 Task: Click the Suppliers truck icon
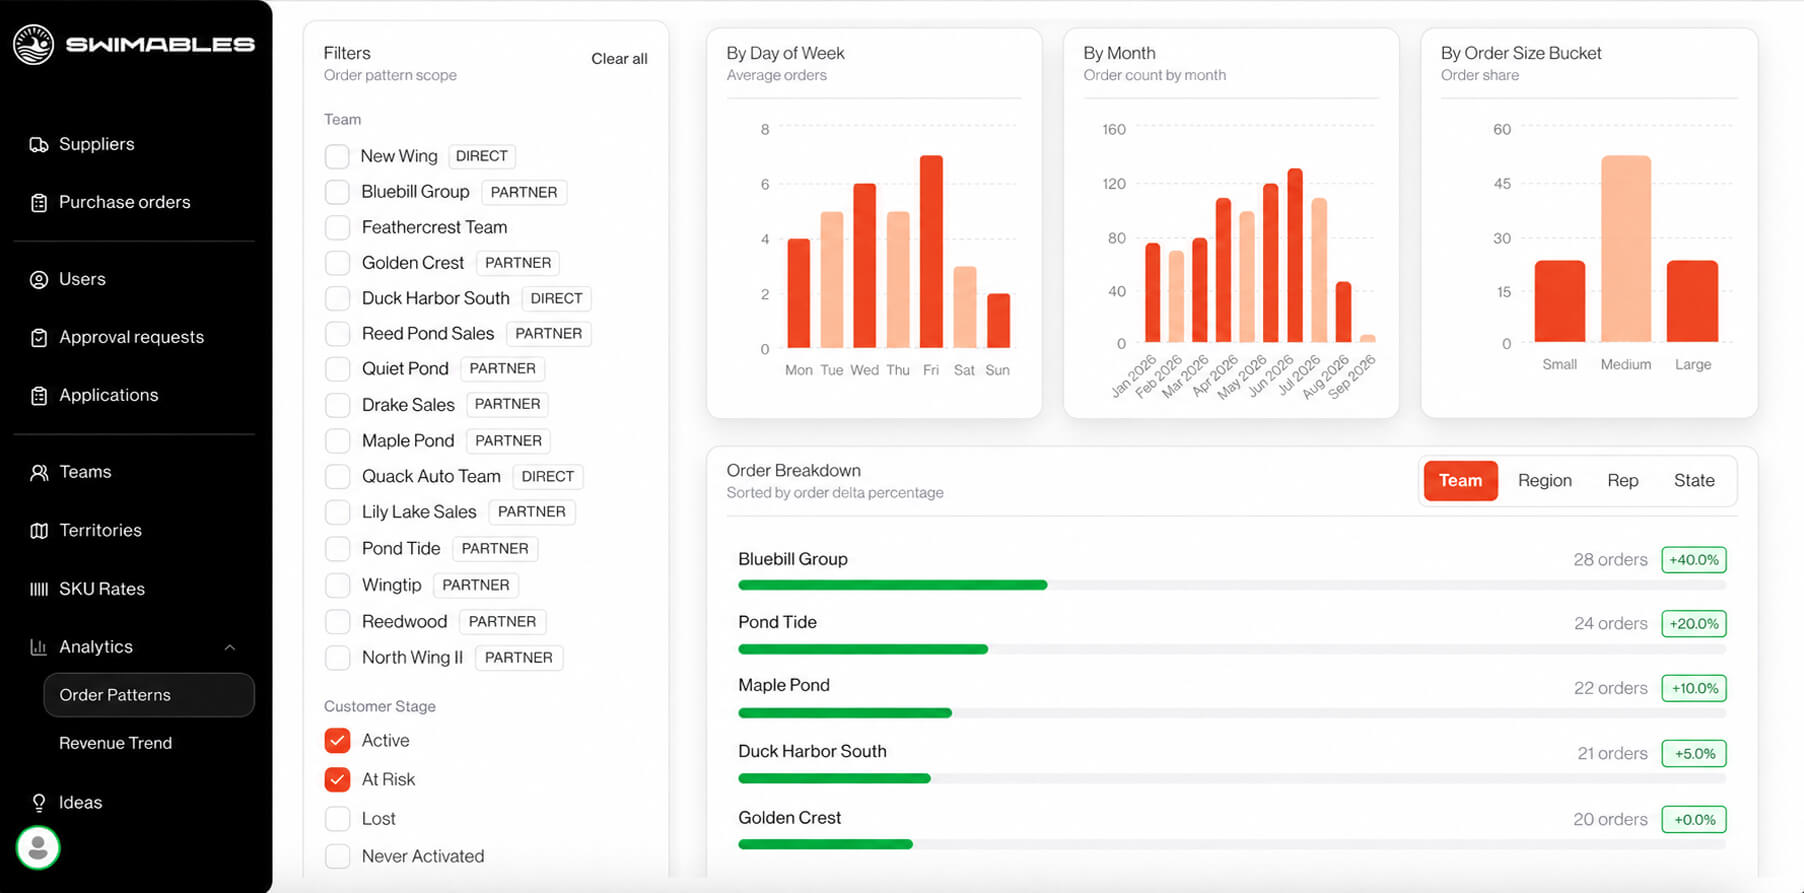click(x=39, y=145)
